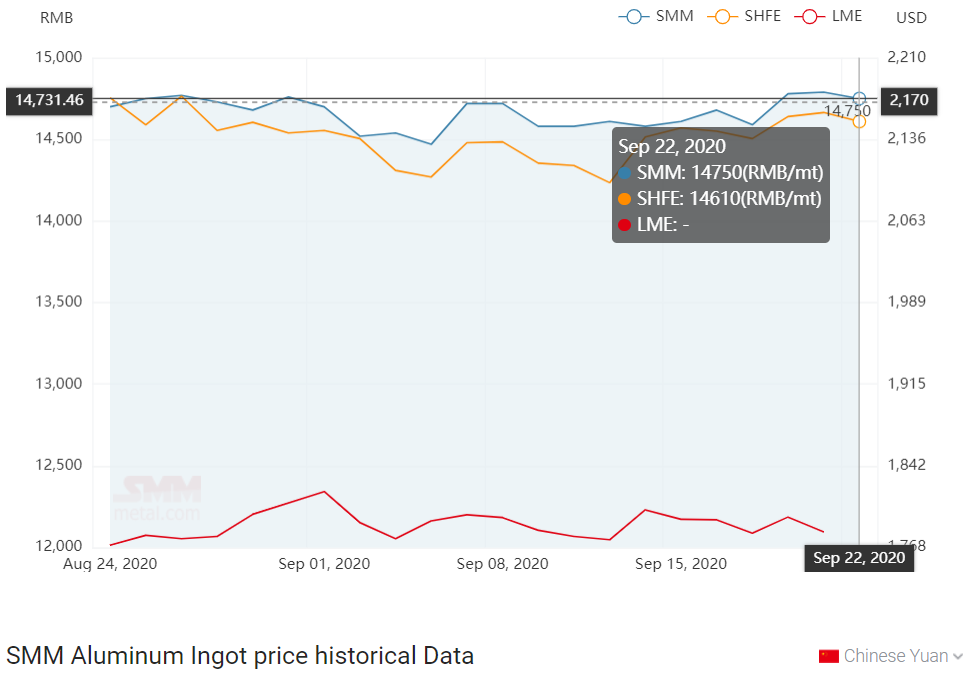Click the 14,731.46 RMB crosshair value label
The height and width of the screenshot is (678, 975).
(x=49, y=100)
